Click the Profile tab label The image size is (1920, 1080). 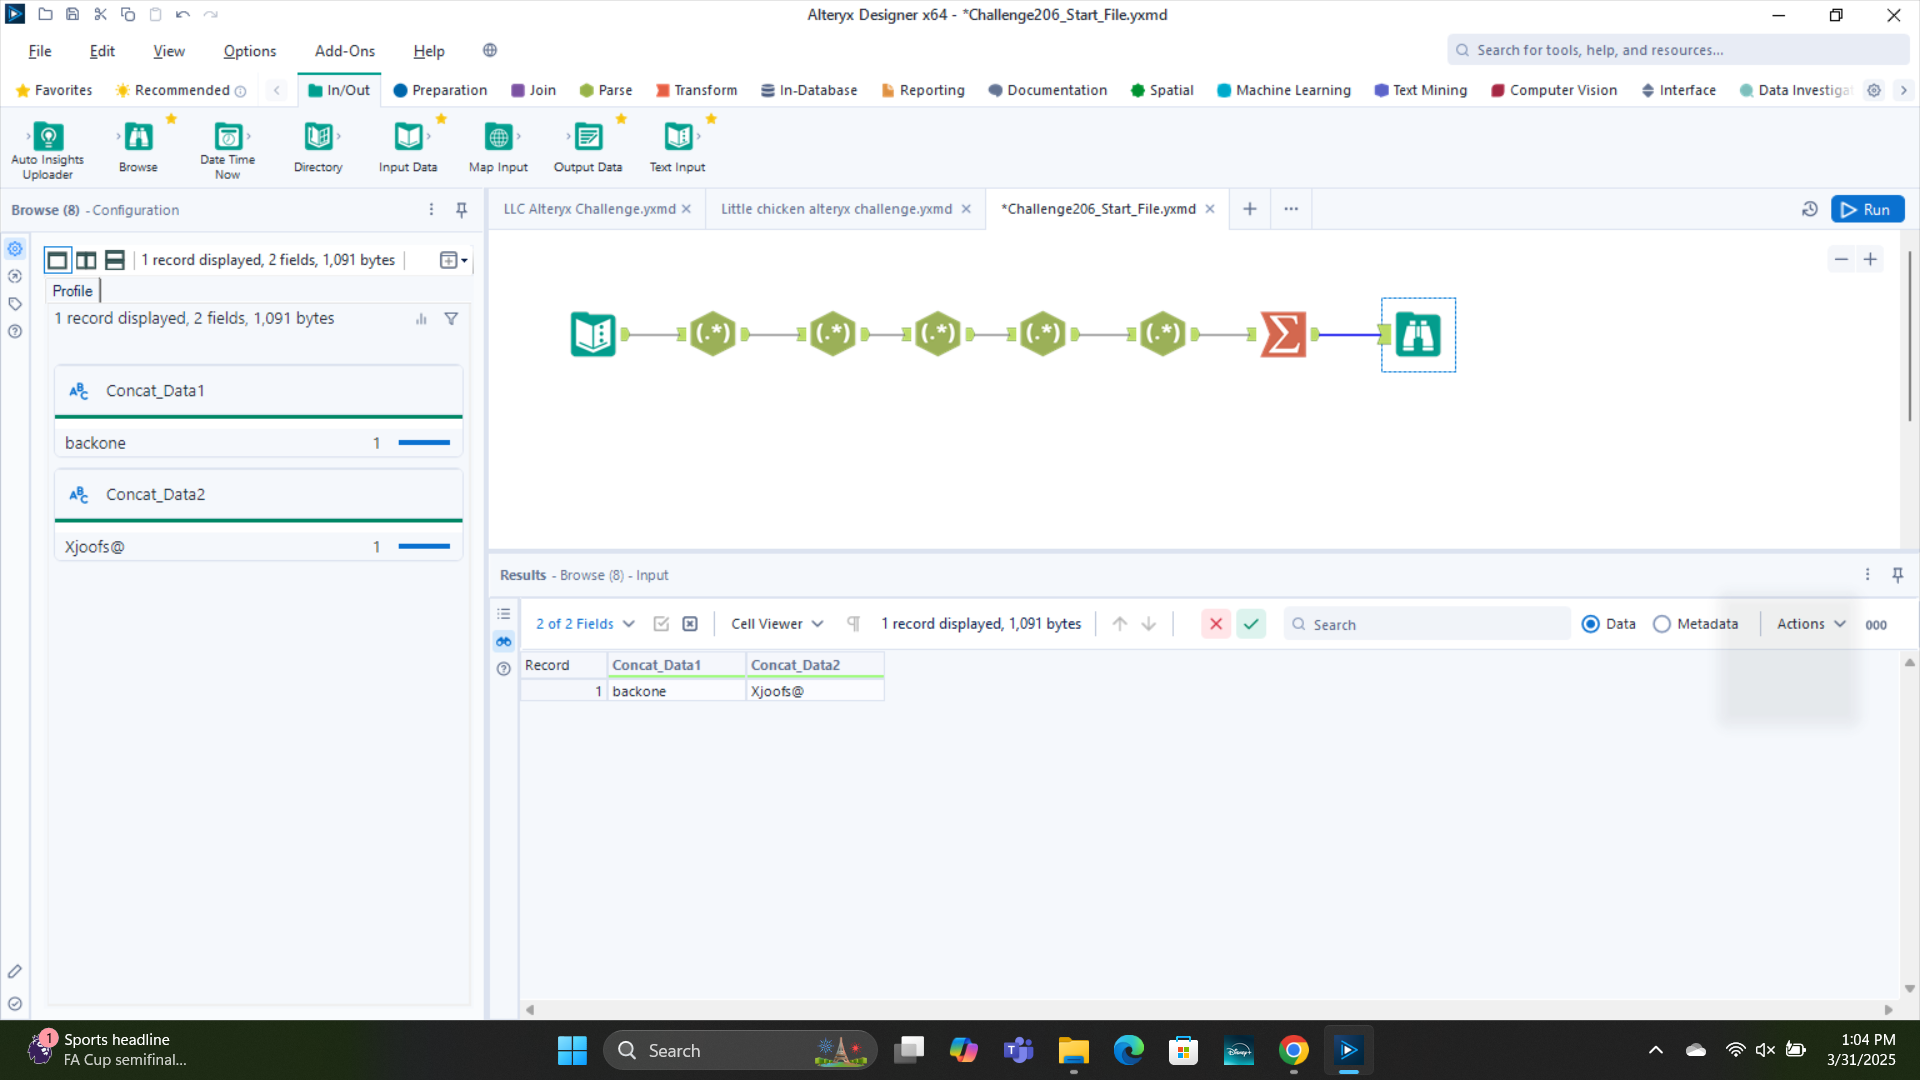tap(72, 290)
